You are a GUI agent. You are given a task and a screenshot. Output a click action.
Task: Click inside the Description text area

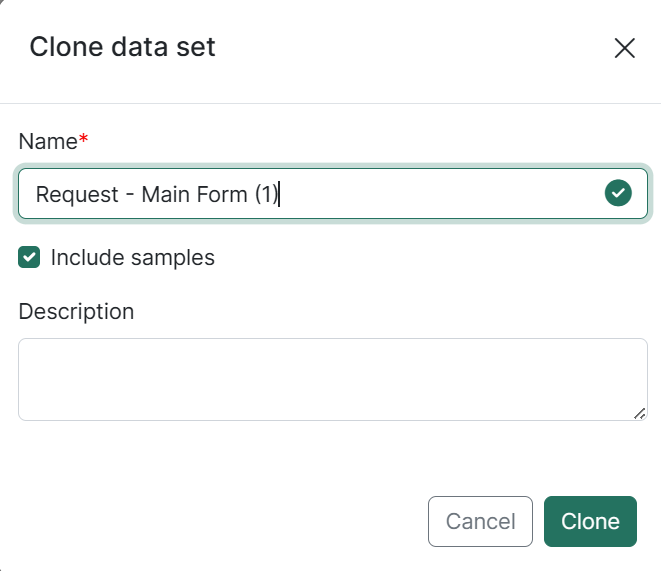tap(330, 378)
